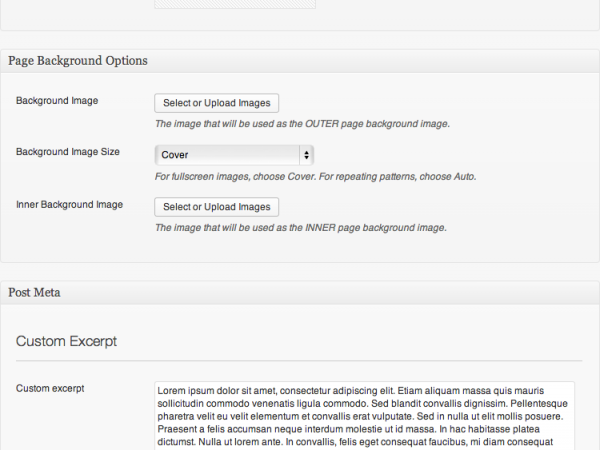Click the Background Image Size field label
The width and height of the screenshot is (600, 450).
click(68, 152)
